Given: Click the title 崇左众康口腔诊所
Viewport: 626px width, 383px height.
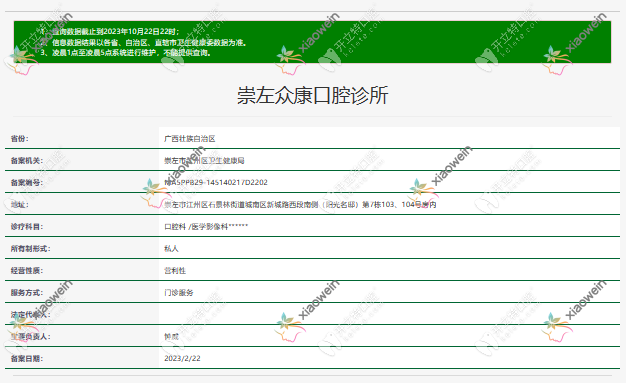Looking at the screenshot, I should click(312, 95).
